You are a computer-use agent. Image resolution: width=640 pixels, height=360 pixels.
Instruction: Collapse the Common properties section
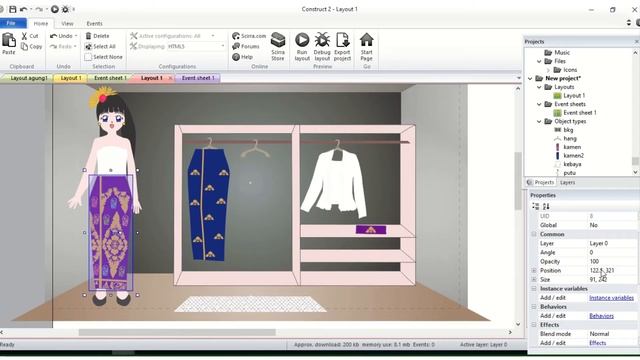(x=534, y=234)
